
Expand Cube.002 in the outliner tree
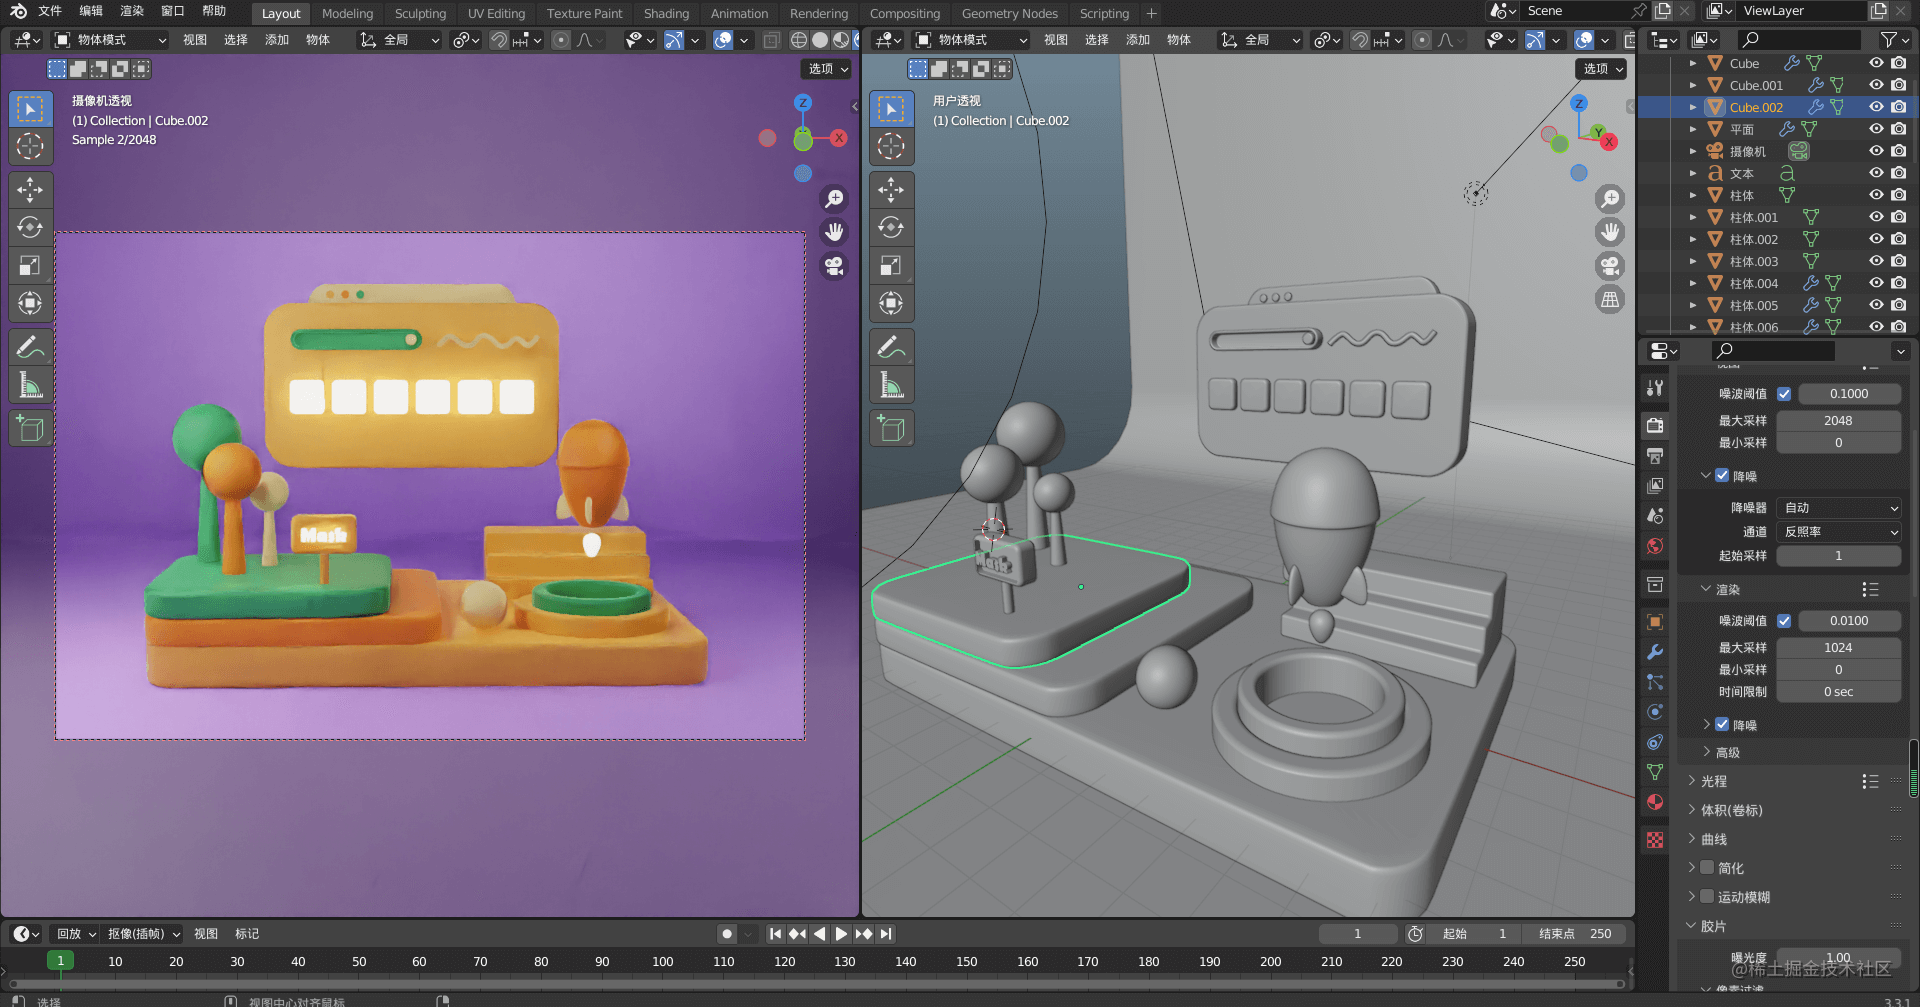click(x=1693, y=107)
